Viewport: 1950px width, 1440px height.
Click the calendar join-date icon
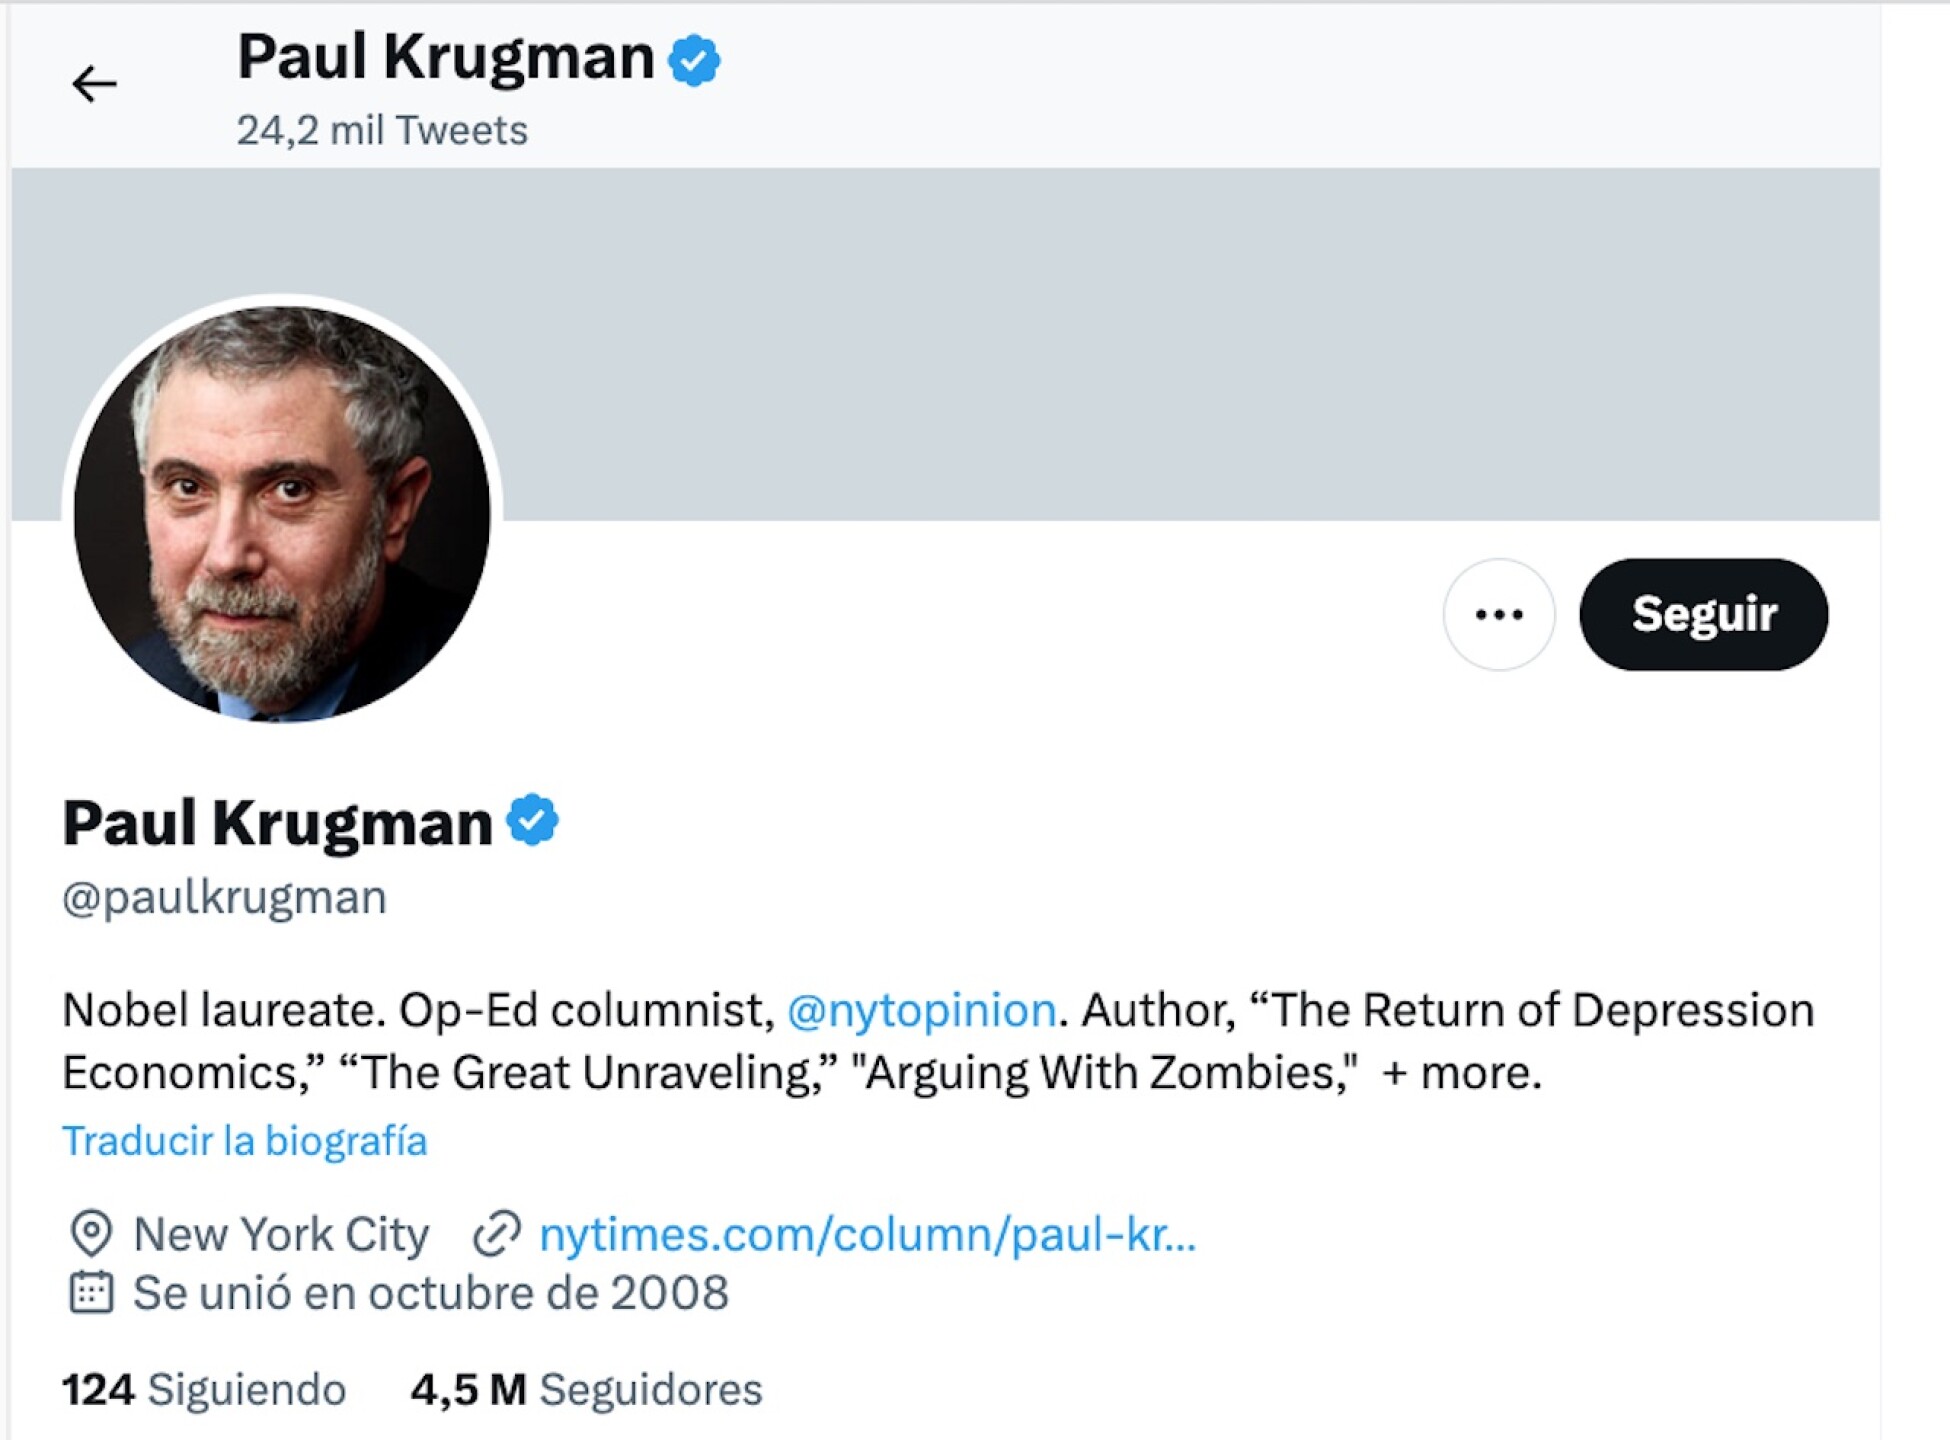91,1292
